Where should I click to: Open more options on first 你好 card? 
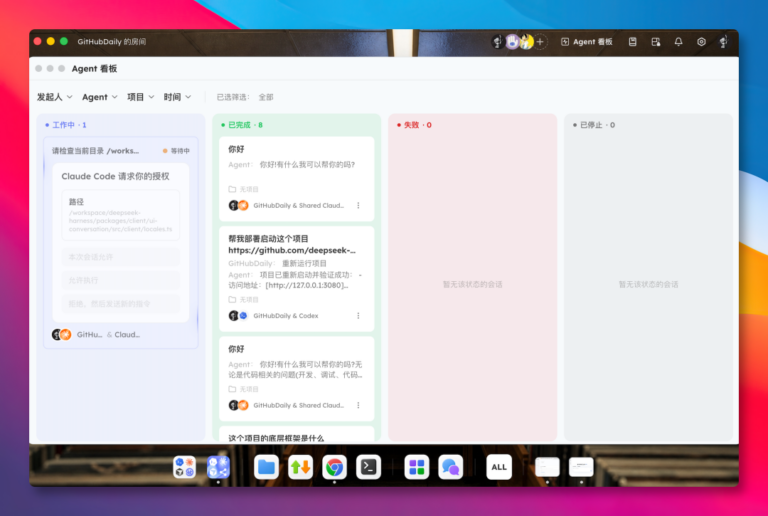point(359,206)
